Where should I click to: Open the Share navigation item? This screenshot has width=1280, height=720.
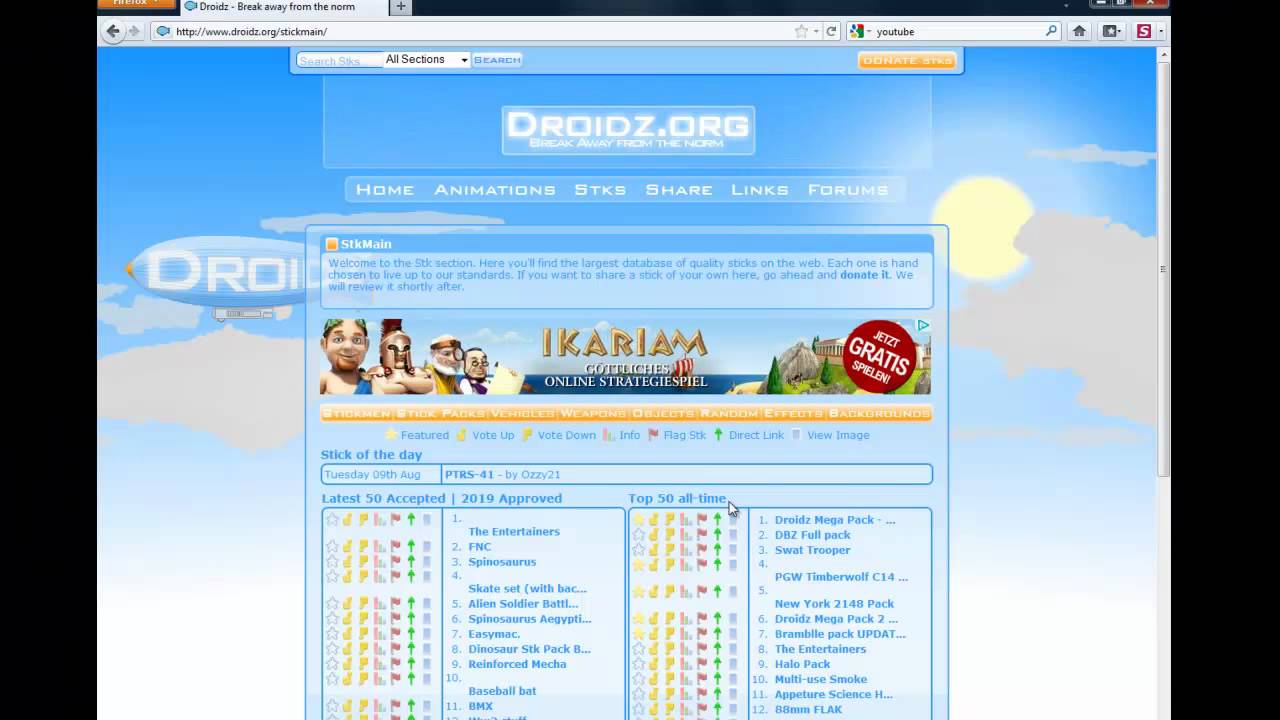[679, 190]
